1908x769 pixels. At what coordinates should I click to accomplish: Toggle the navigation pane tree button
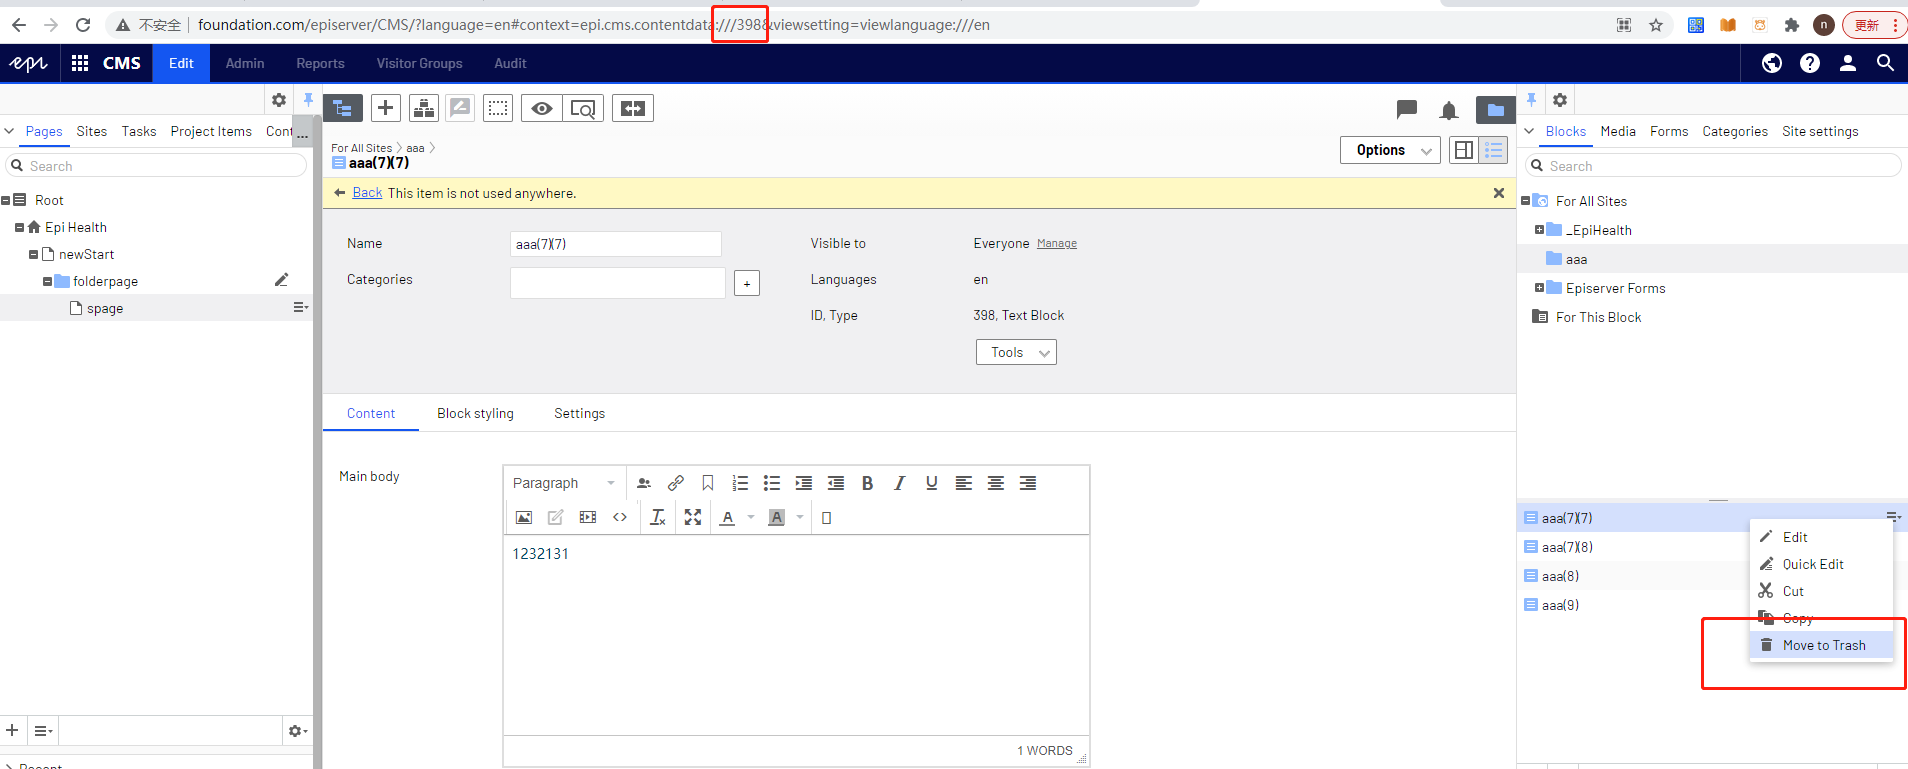coord(343,108)
